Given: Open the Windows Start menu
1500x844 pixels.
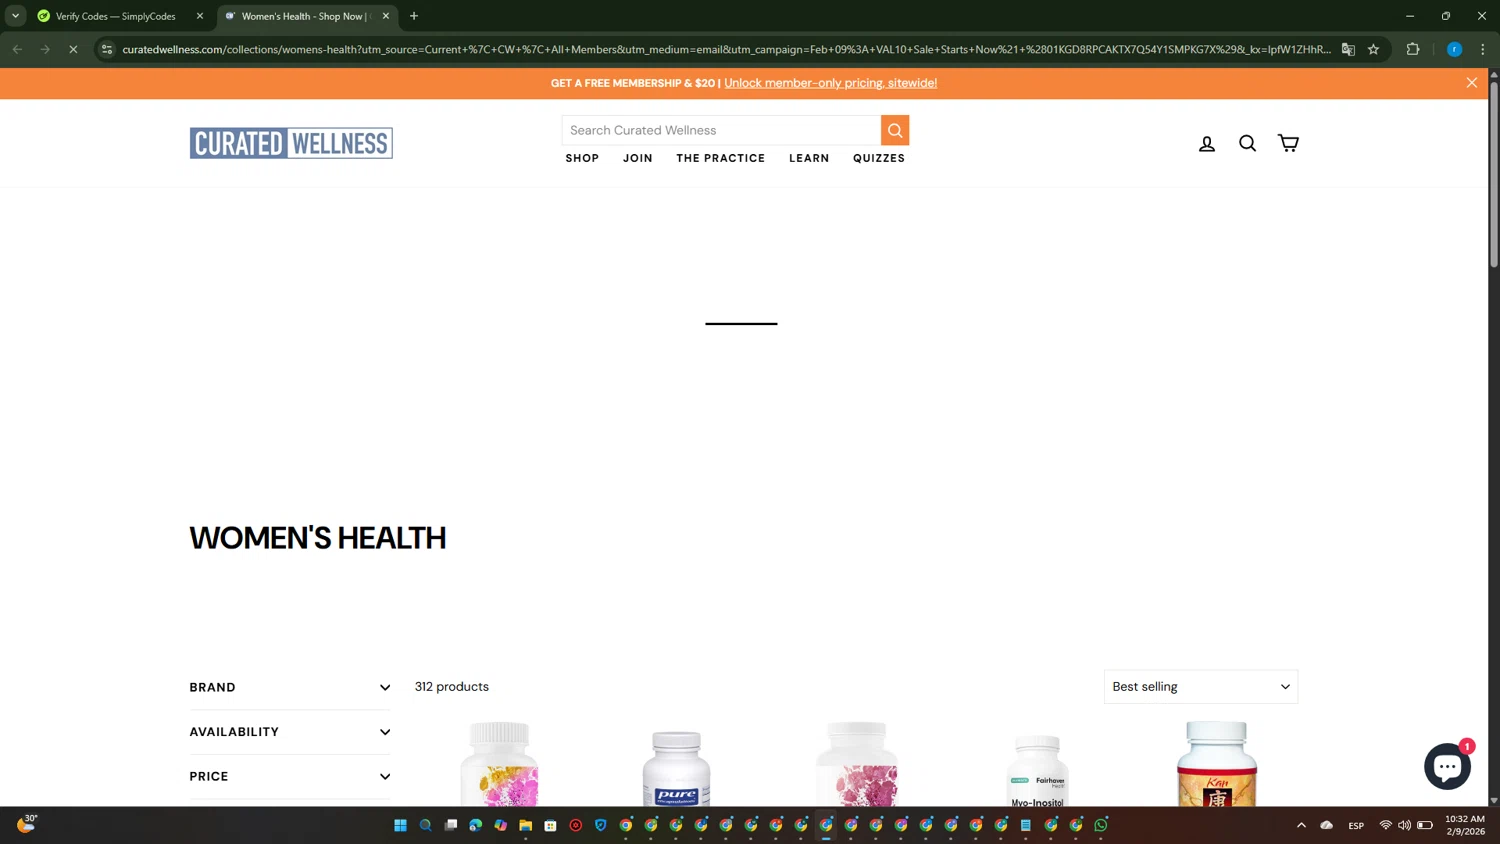Looking at the screenshot, I should click(400, 825).
